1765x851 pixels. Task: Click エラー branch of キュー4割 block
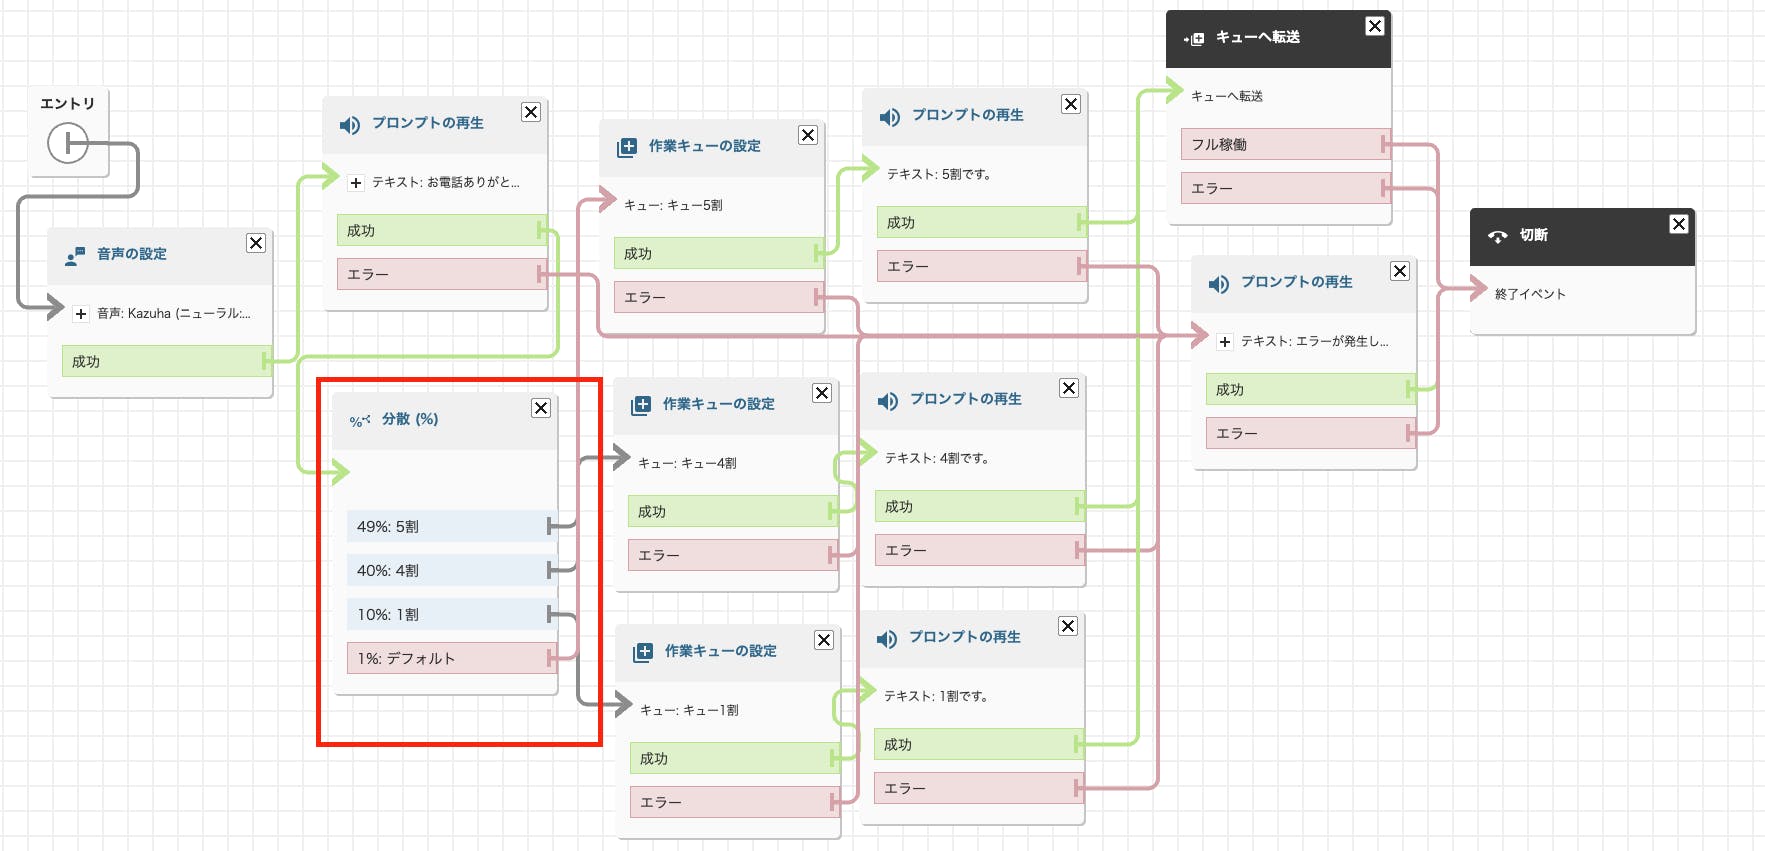tap(733, 555)
